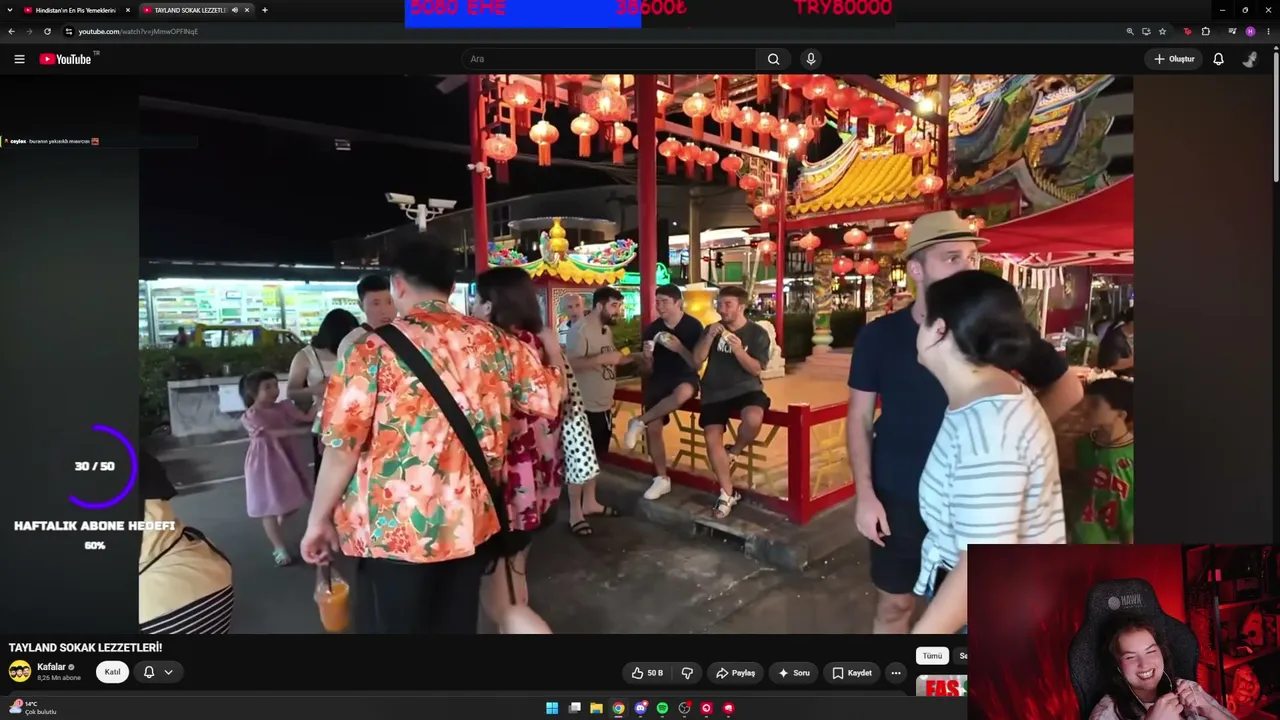Save video with 'Kaydet' button
This screenshot has height=720, width=1280.
tap(852, 673)
